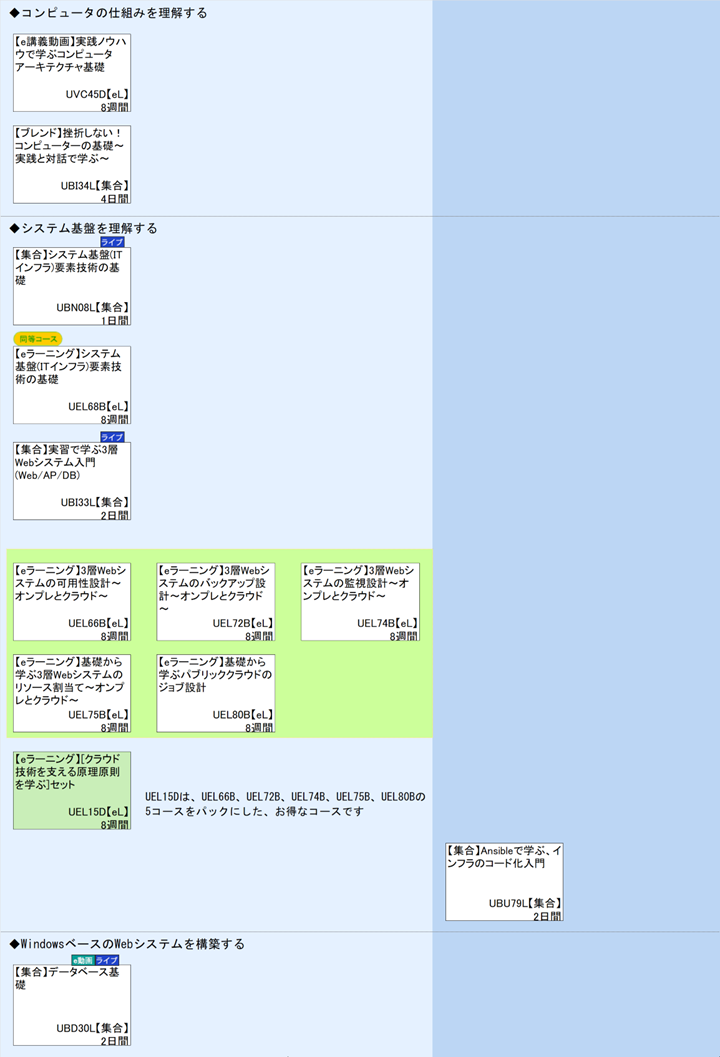Open the UBI33L 実習で学ぶ3層Webシステム入門 course
Image resolution: width=720 pixels, height=1057 pixels.
point(72,481)
